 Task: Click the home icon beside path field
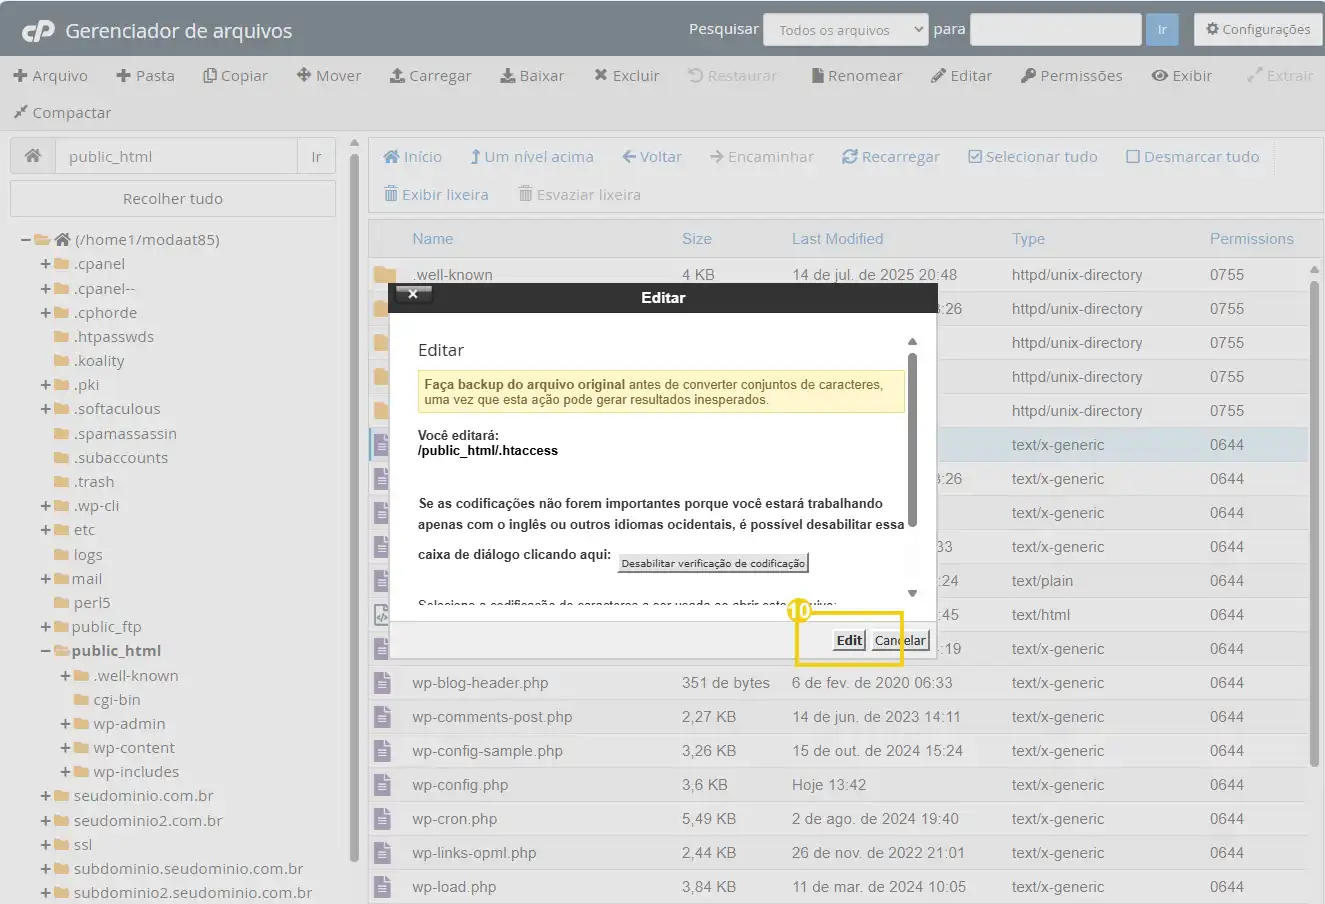[33, 156]
